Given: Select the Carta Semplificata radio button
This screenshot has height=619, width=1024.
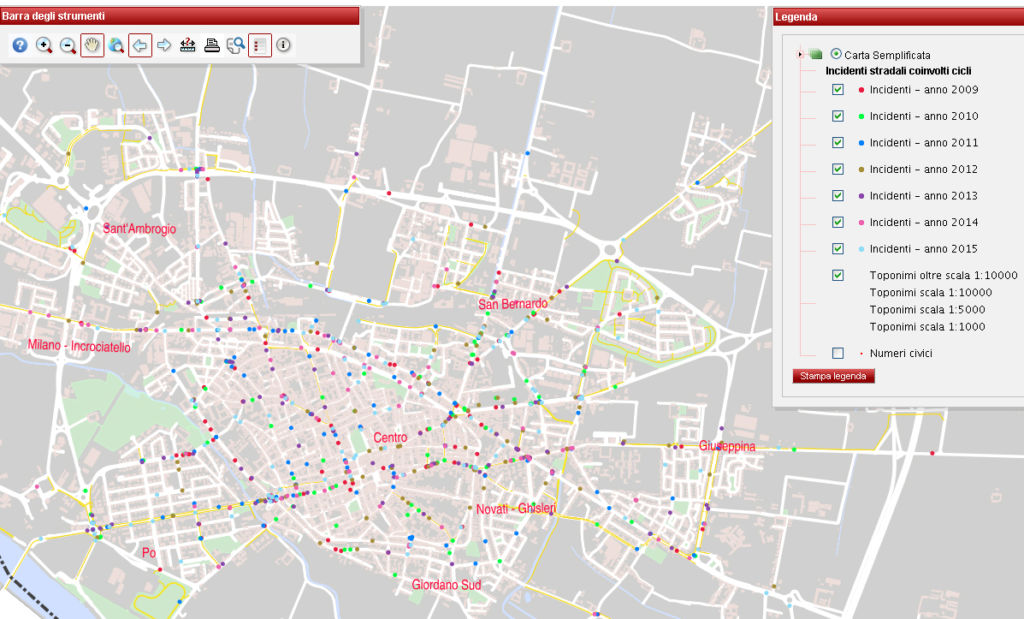Looking at the screenshot, I should [x=836, y=54].
